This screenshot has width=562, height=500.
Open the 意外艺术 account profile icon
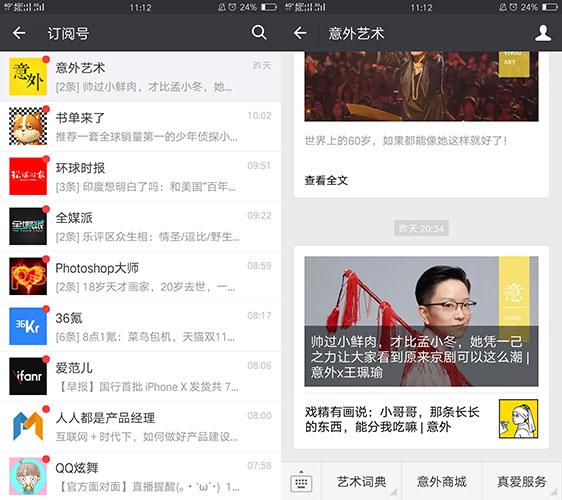(x=543, y=33)
